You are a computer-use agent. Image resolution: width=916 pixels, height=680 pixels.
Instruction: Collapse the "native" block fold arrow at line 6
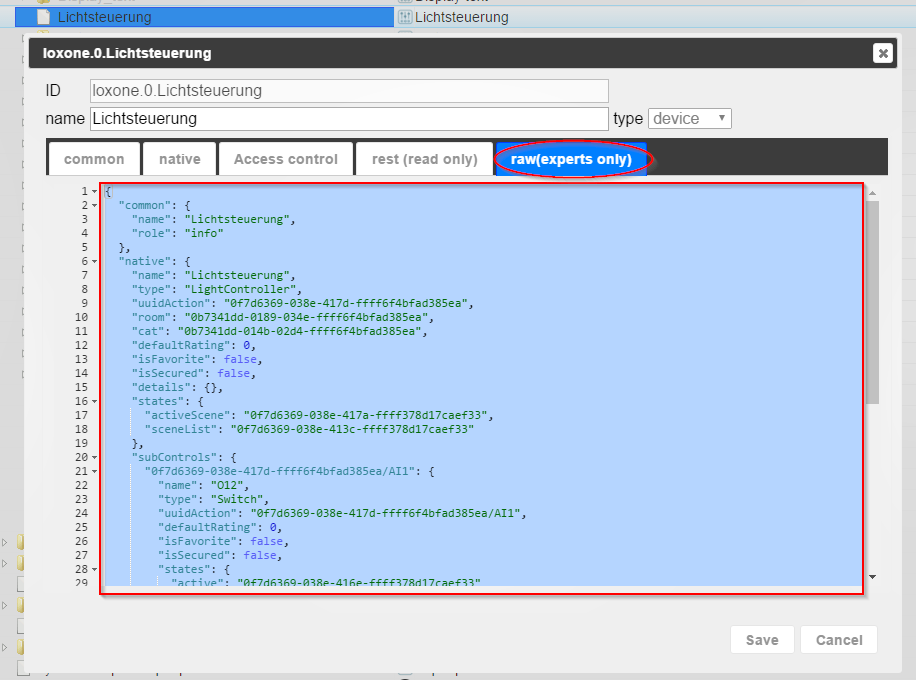pos(95,262)
